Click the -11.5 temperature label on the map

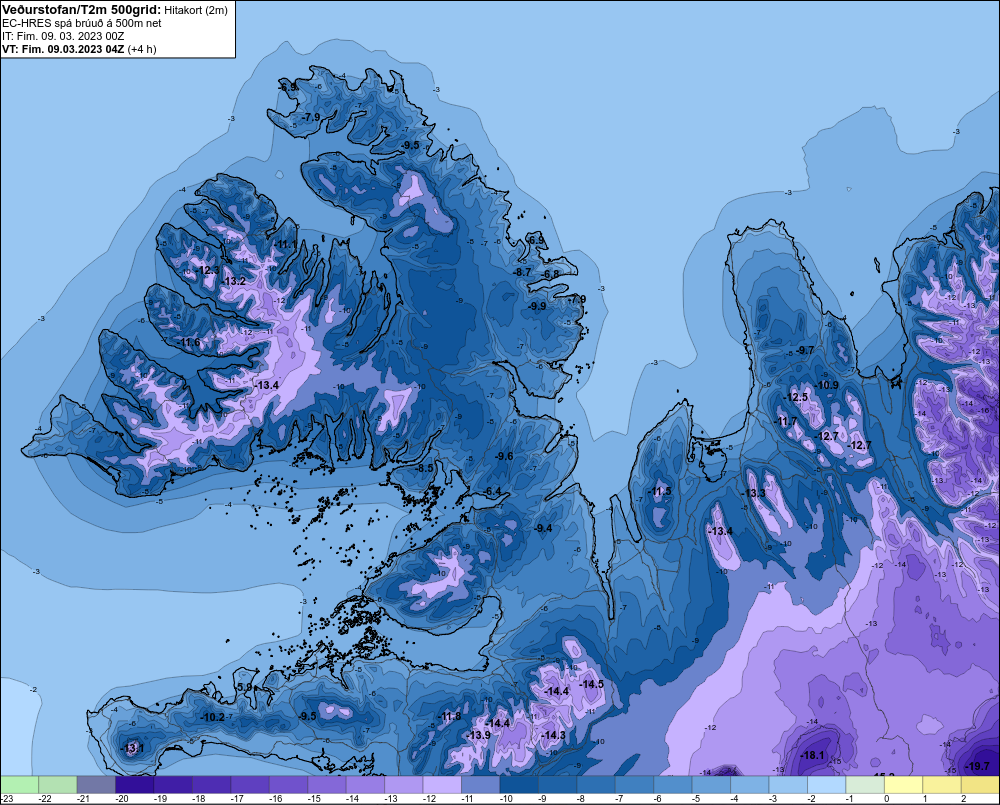click(659, 491)
